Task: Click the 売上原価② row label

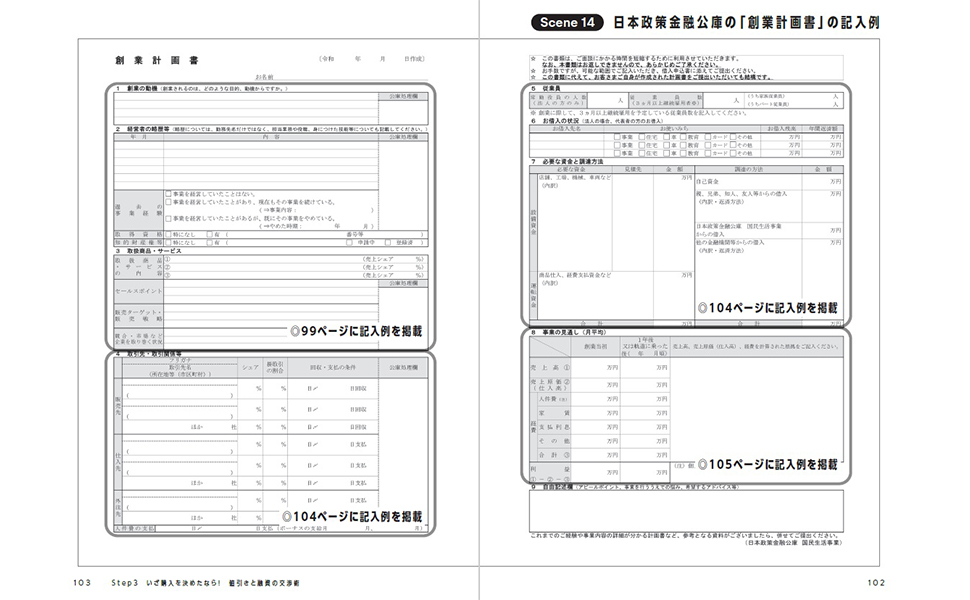Action: 550,385
